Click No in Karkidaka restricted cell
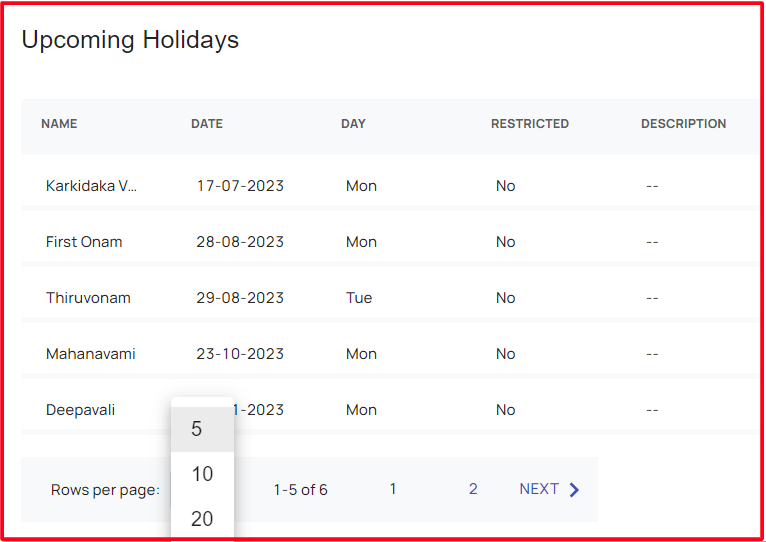 (506, 186)
